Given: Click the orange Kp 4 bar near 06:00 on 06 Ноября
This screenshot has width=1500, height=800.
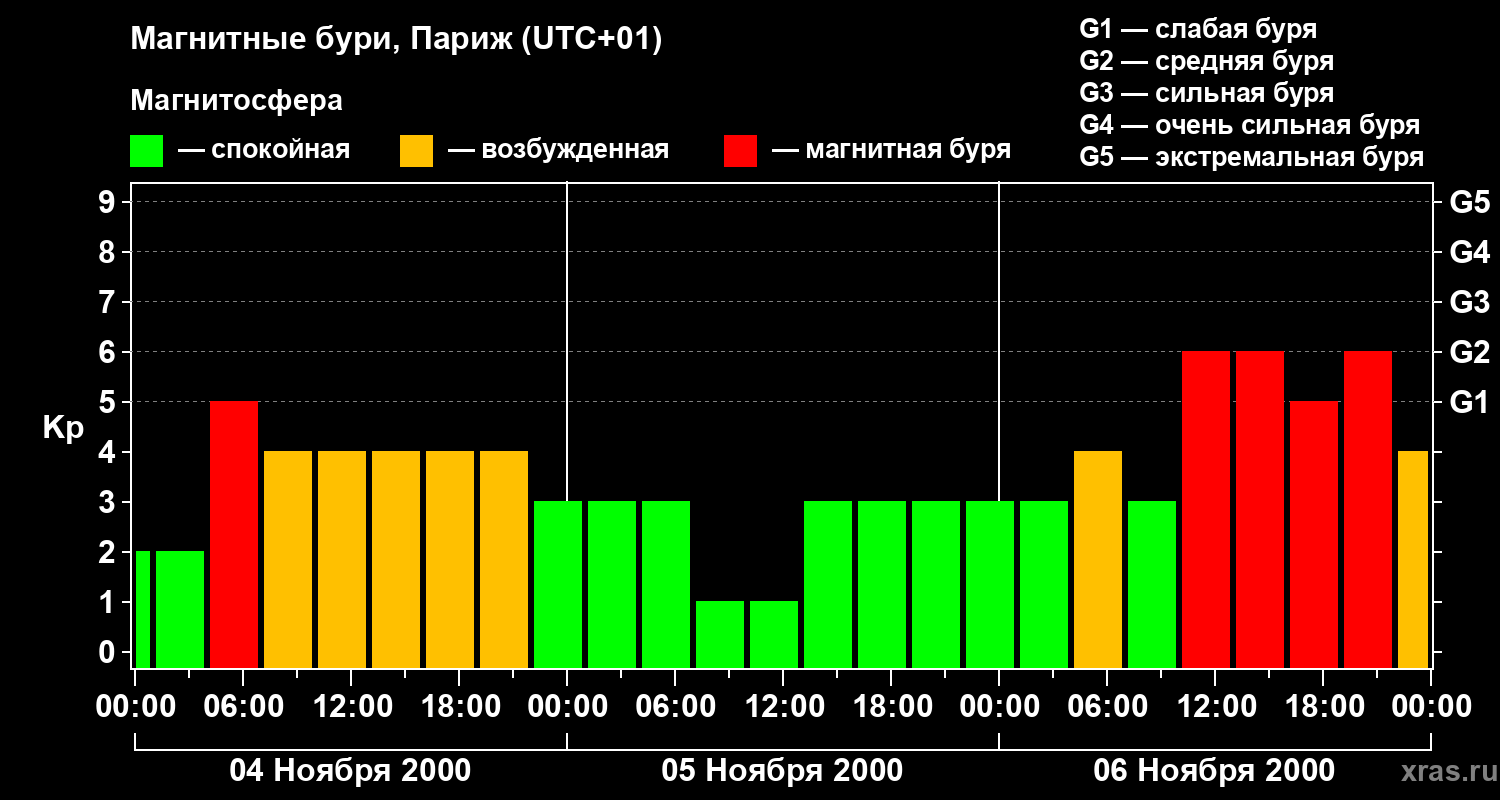Looking at the screenshot, I should [x=1098, y=559].
